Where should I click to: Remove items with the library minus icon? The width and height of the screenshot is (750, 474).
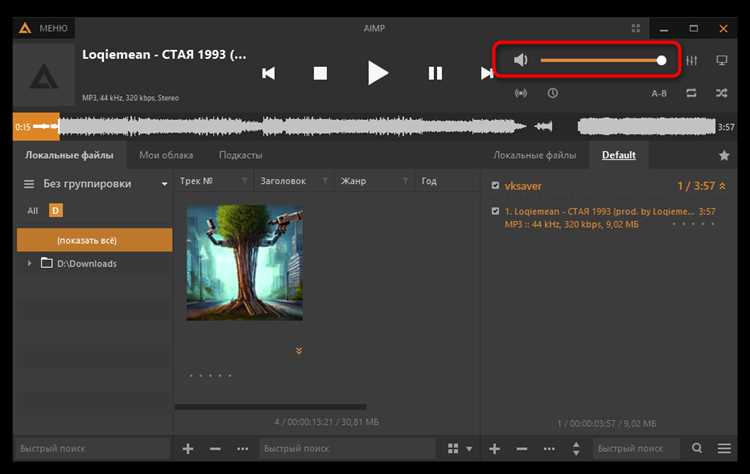[215, 449]
